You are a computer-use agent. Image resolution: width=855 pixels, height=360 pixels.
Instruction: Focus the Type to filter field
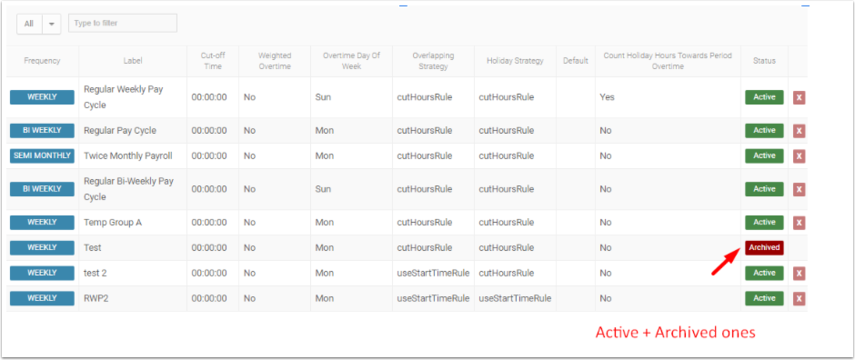tap(123, 23)
